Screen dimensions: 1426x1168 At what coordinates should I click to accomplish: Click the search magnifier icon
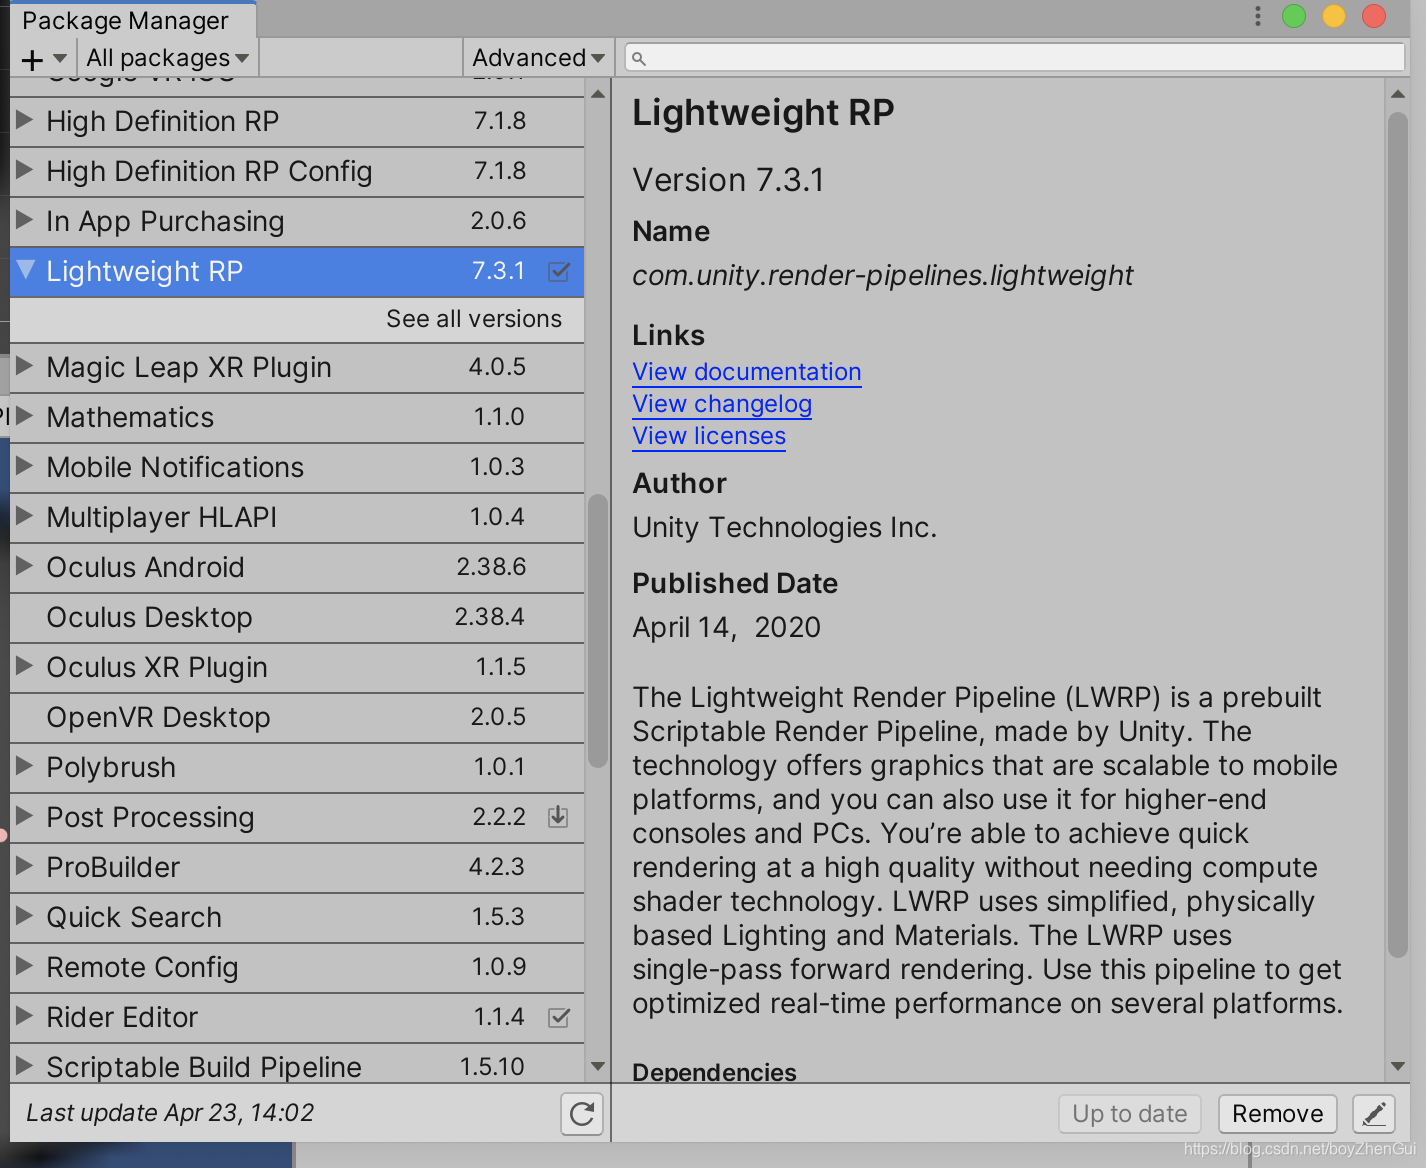[x=639, y=59]
